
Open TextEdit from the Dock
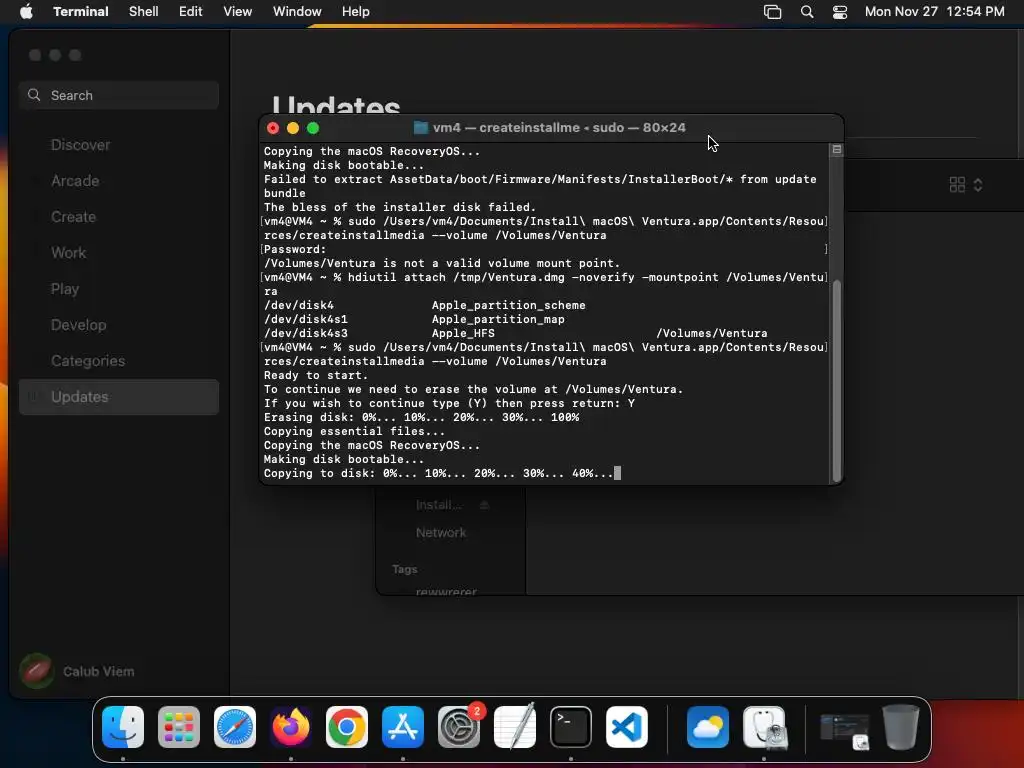(x=515, y=727)
